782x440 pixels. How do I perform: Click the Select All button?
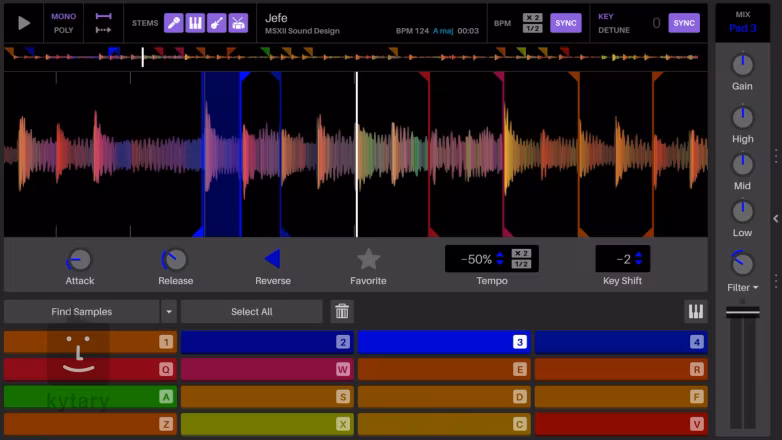[x=251, y=312]
